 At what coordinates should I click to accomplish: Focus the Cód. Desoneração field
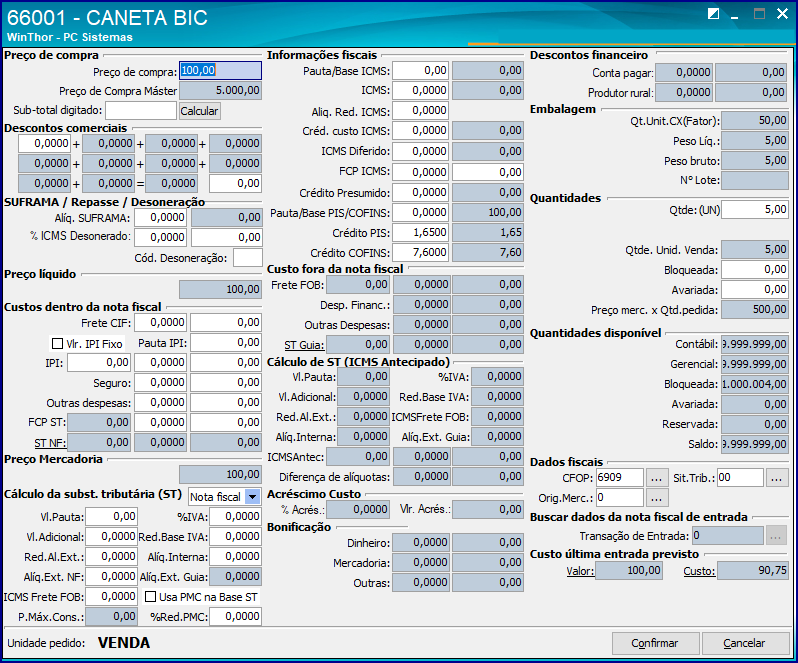tap(248, 258)
